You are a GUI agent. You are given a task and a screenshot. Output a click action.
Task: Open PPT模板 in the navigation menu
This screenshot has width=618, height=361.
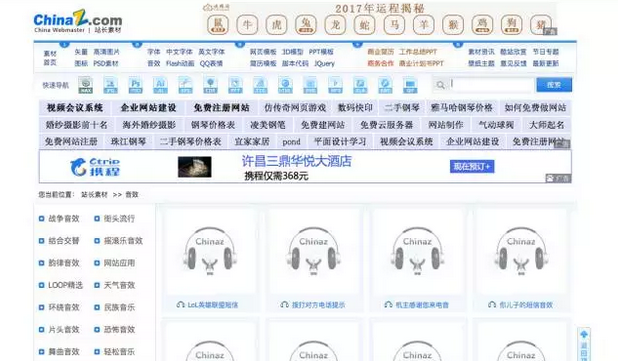pyautogui.click(x=321, y=52)
